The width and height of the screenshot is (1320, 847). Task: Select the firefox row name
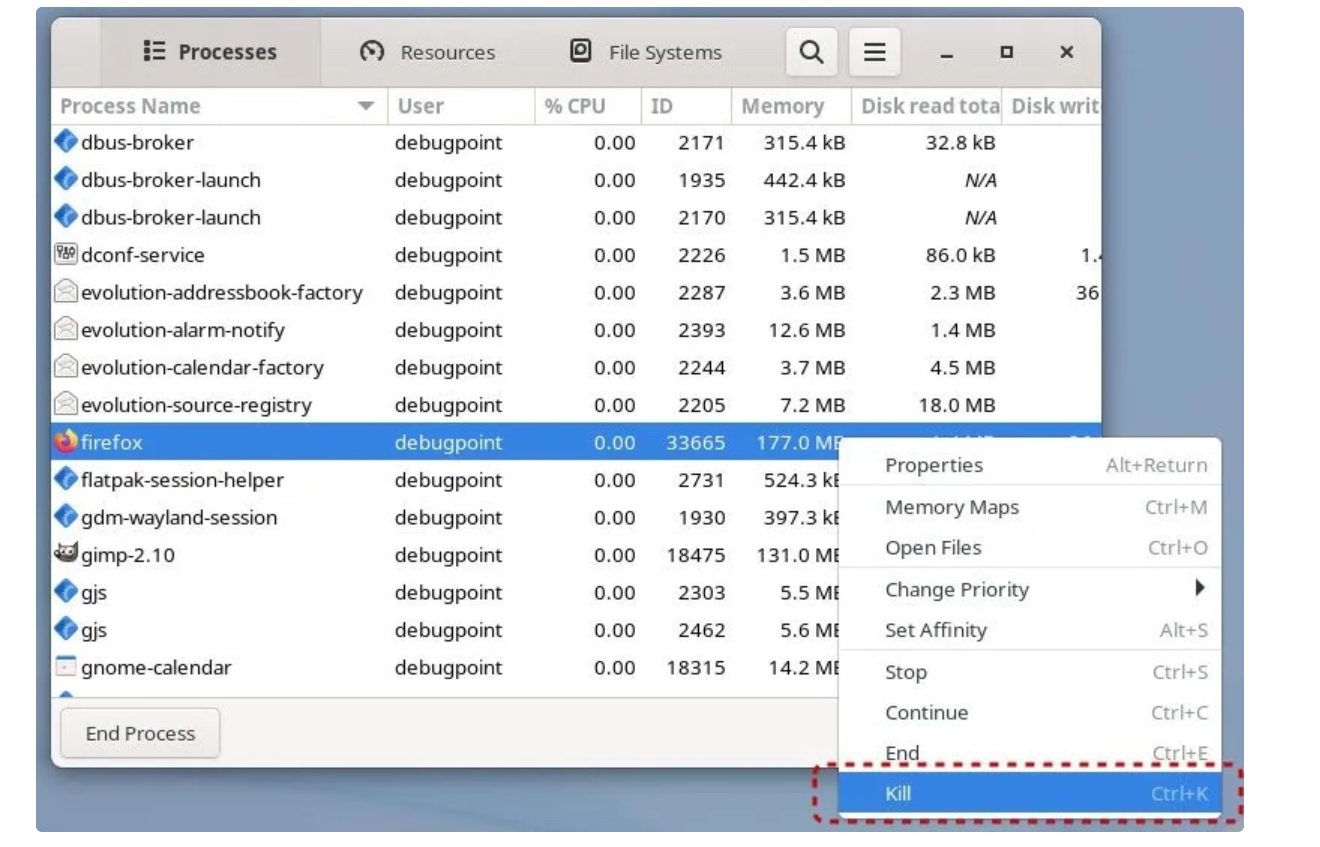[x=112, y=442]
